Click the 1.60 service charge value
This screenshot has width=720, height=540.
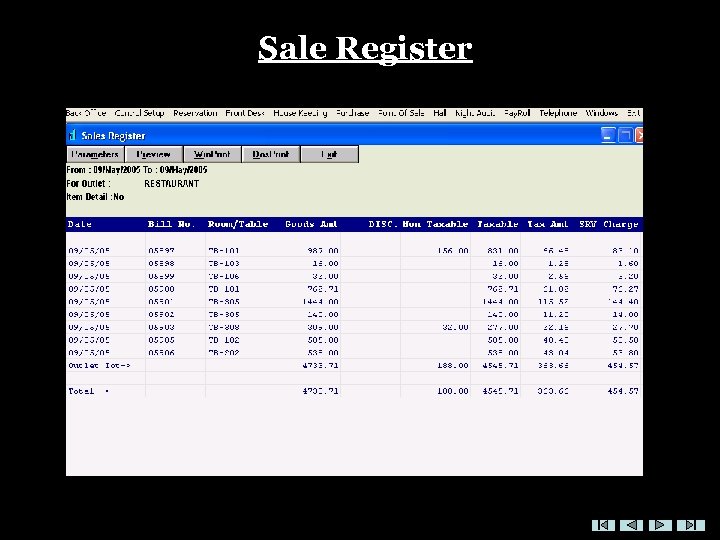[x=628, y=264]
